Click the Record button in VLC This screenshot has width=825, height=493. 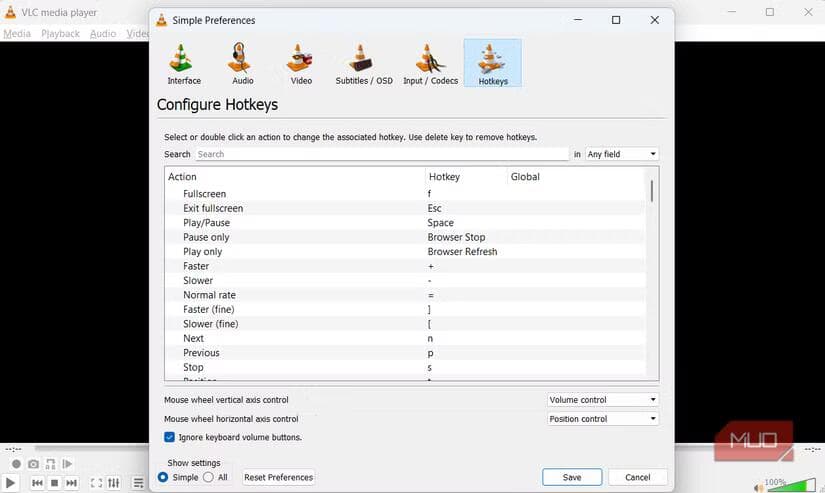click(x=16, y=464)
